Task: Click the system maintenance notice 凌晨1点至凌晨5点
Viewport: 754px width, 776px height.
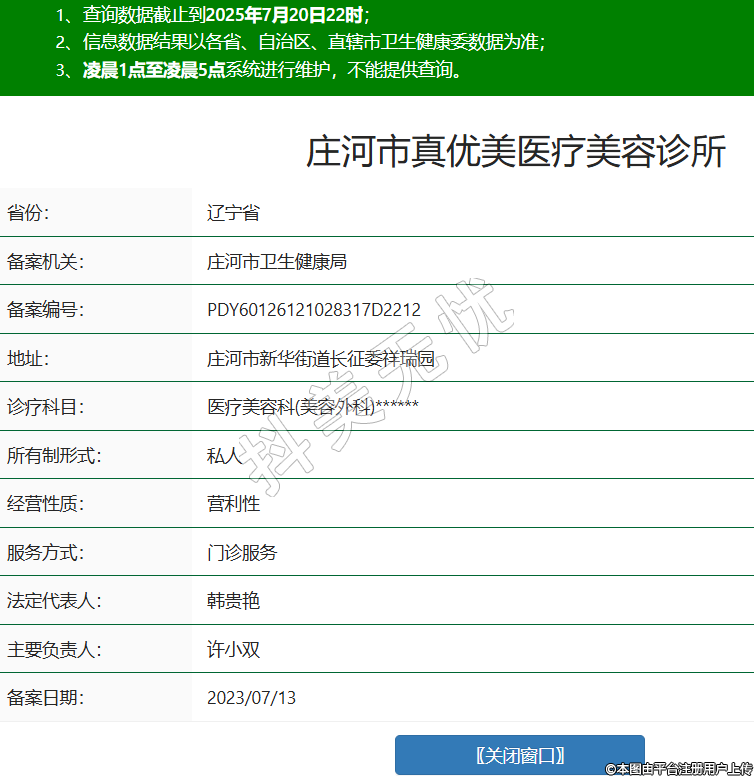Action: click(153, 70)
